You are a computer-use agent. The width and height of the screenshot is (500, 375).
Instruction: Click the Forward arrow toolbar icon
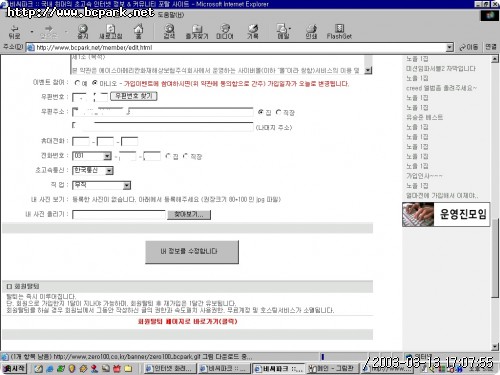[x=49, y=32]
